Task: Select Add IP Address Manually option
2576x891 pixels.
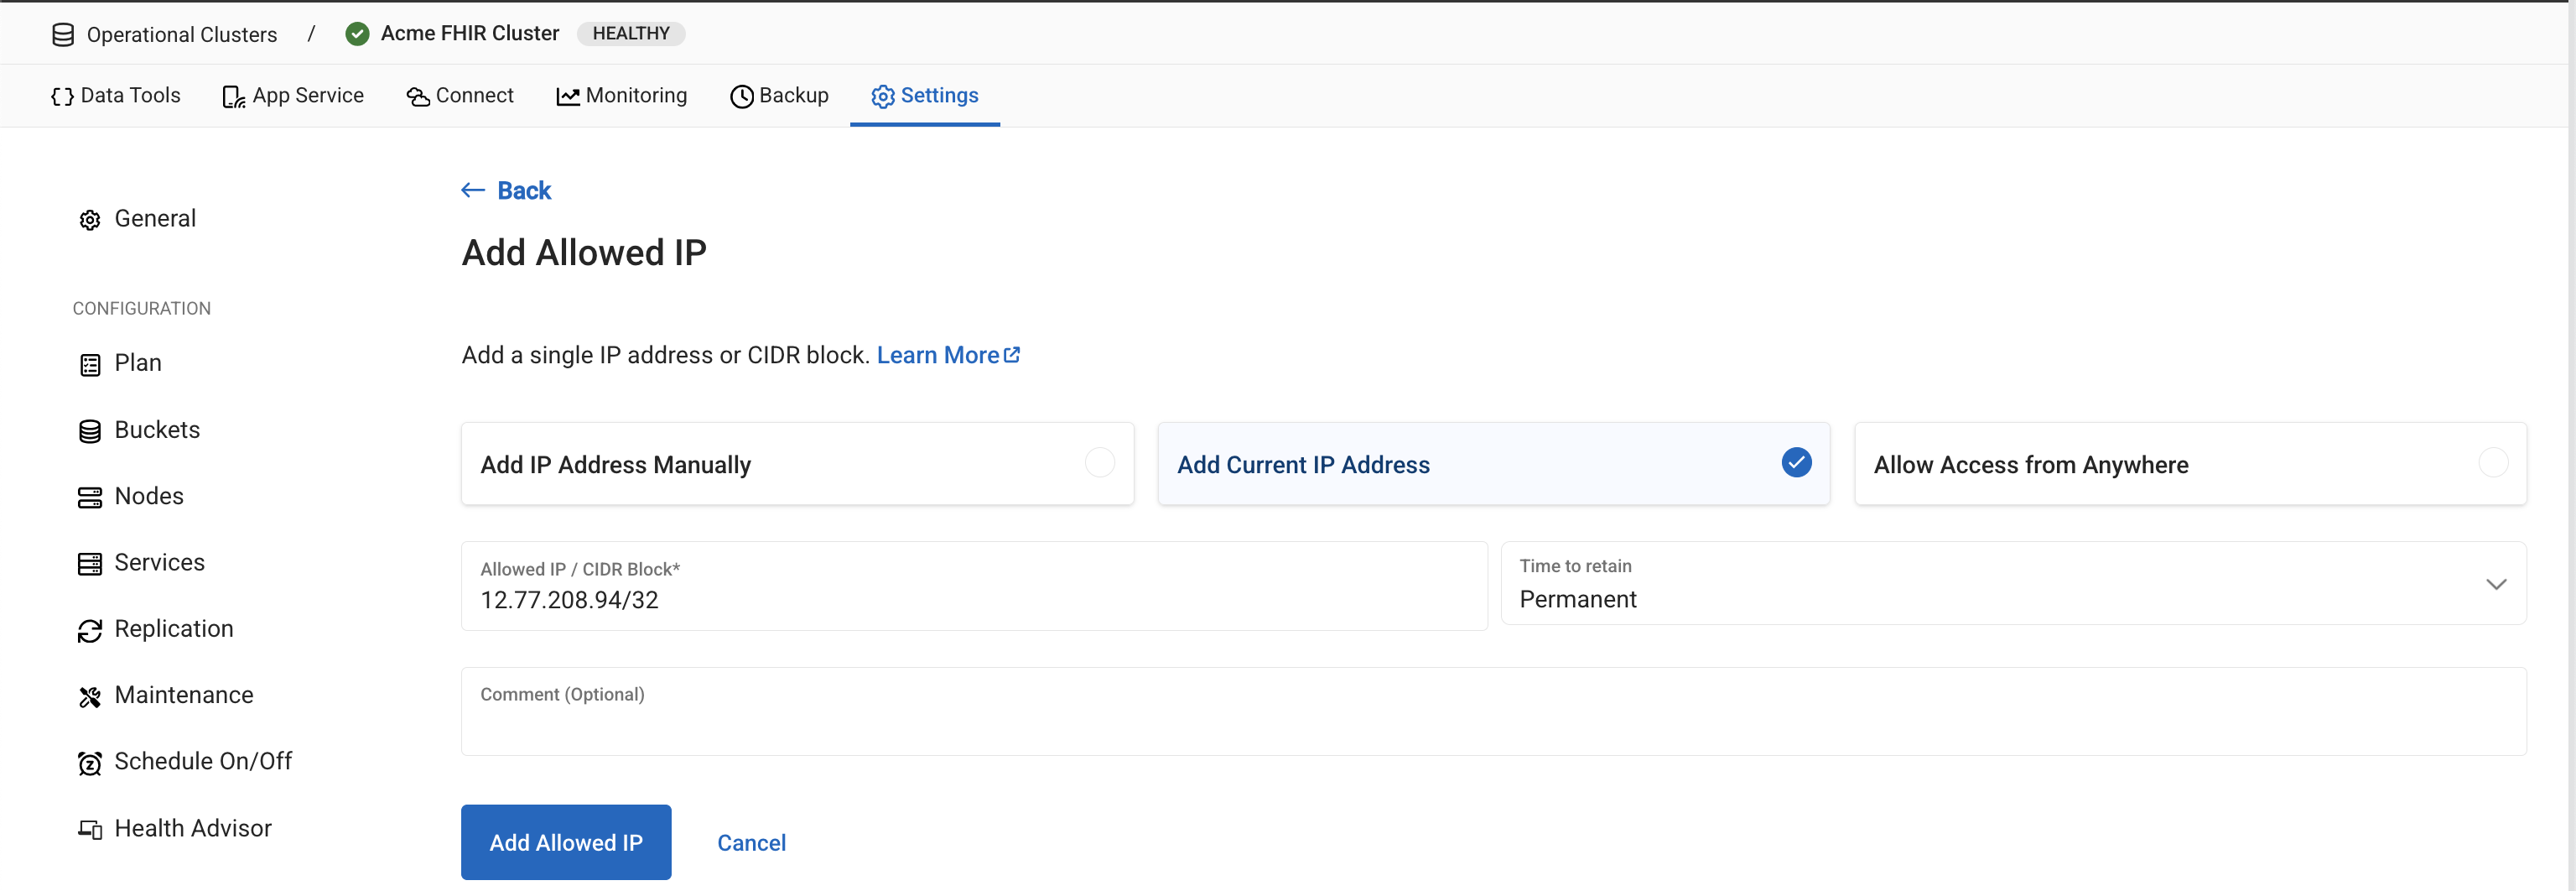Action: point(798,463)
